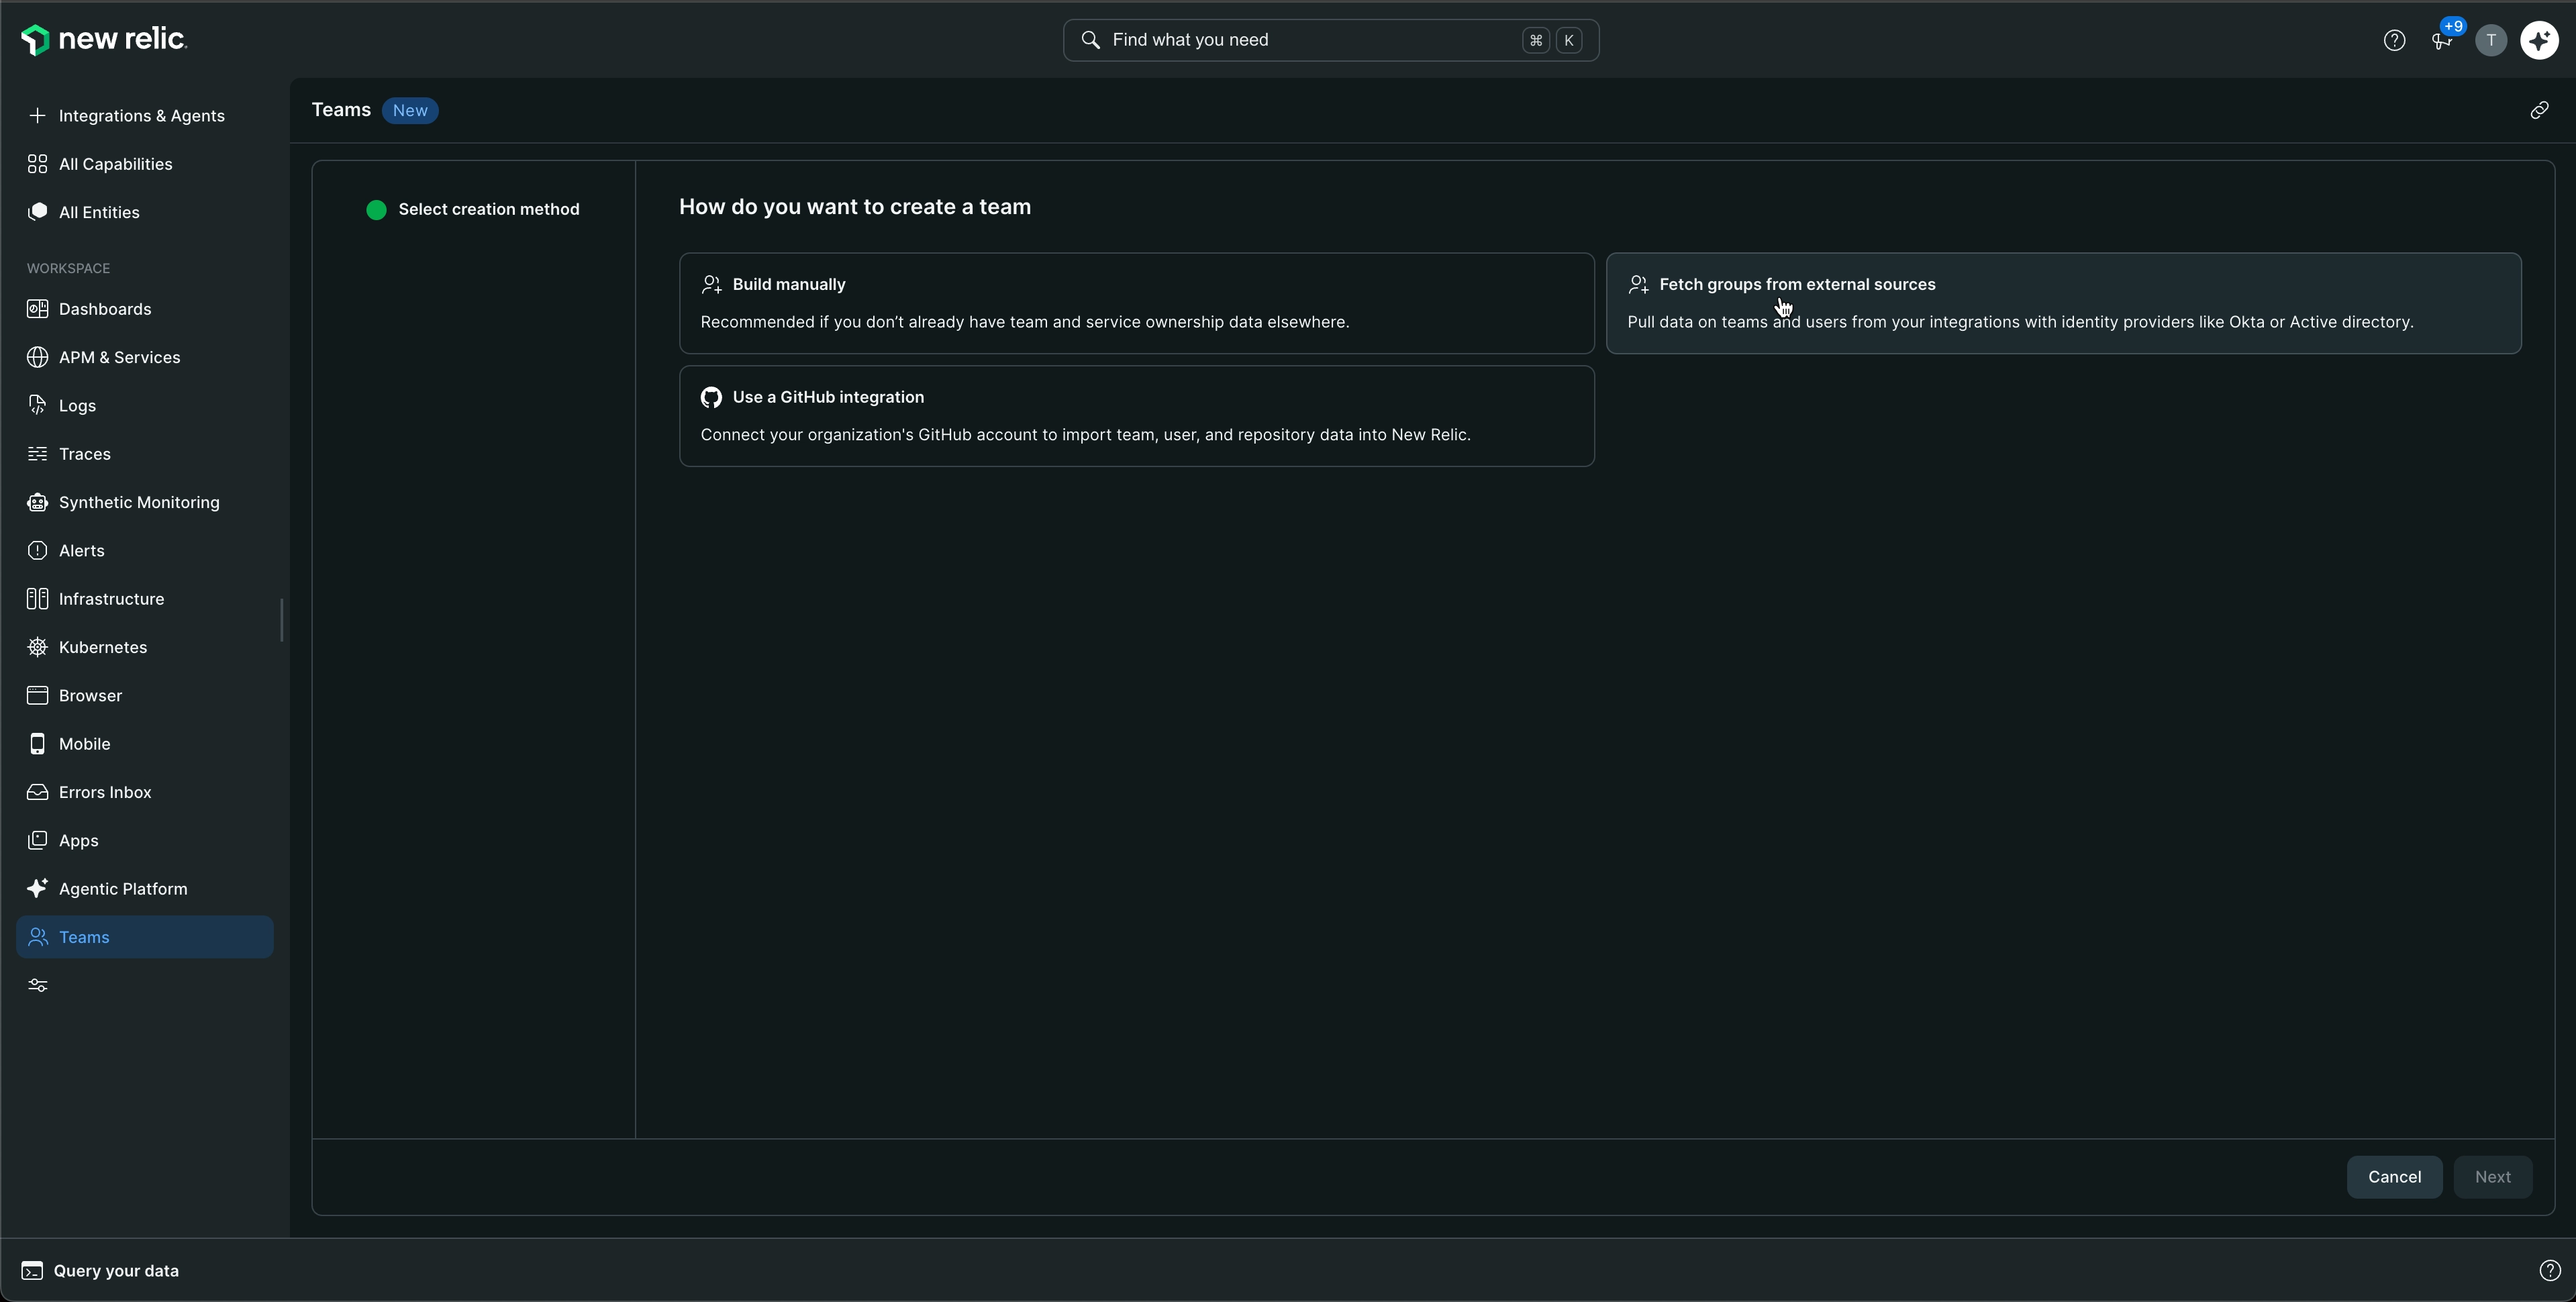Click the Synthetic Monitoring robot icon
The width and height of the screenshot is (2576, 1302).
coord(38,502)
